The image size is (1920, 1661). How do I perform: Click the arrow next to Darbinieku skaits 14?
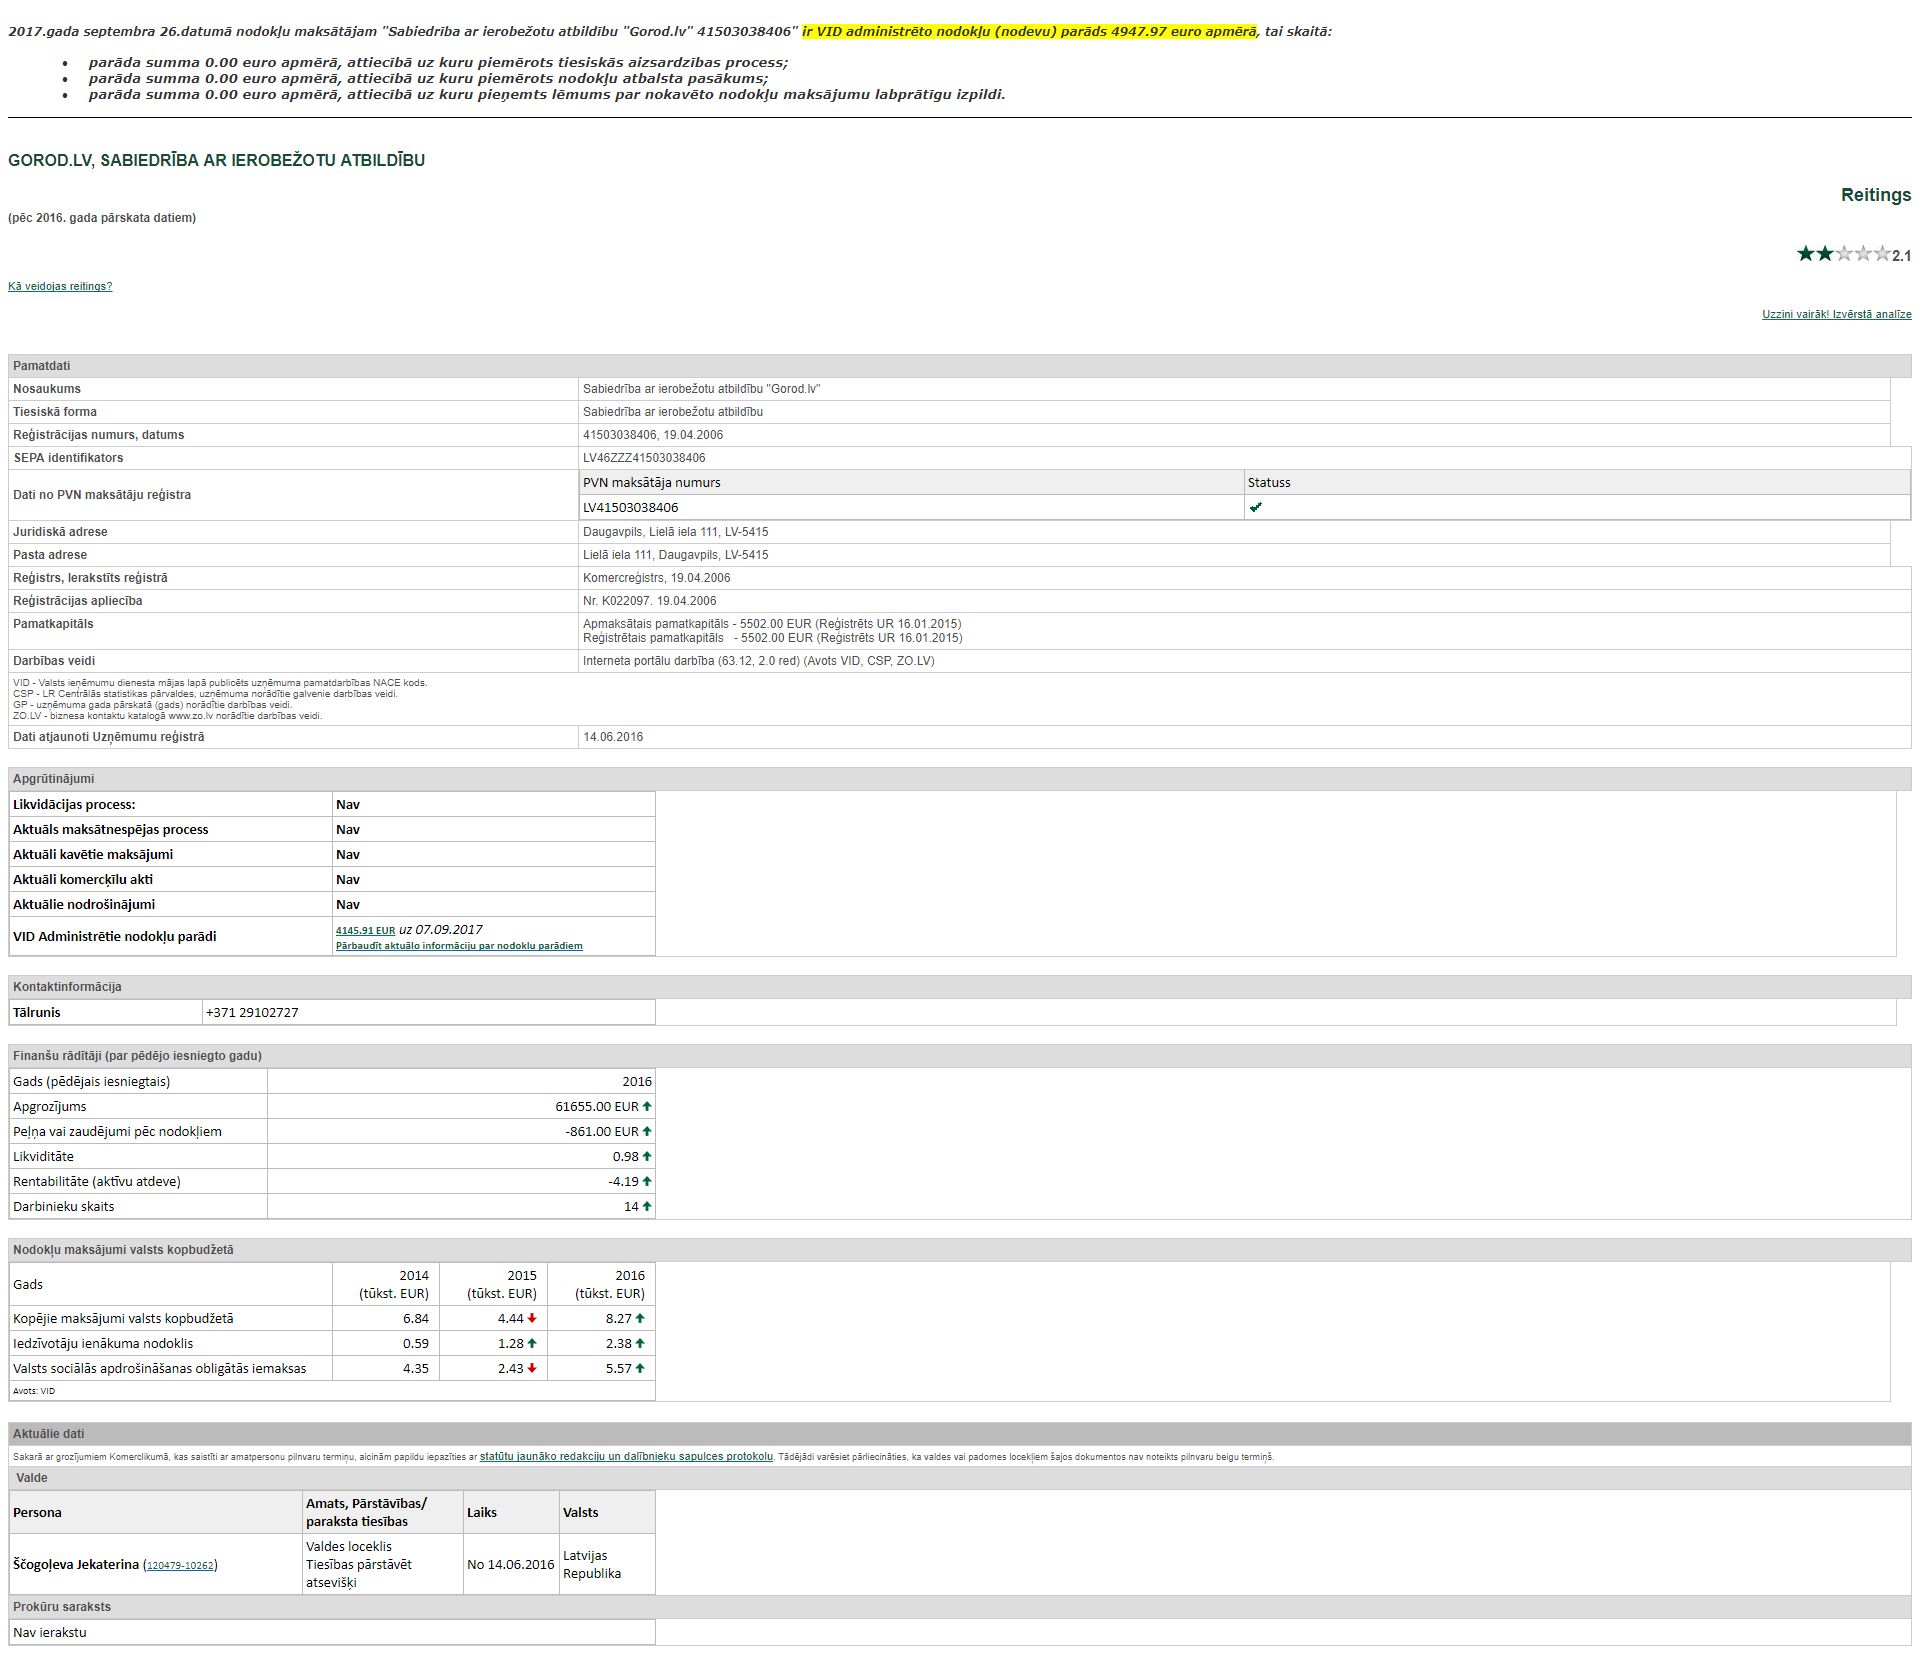[647, 1206]
